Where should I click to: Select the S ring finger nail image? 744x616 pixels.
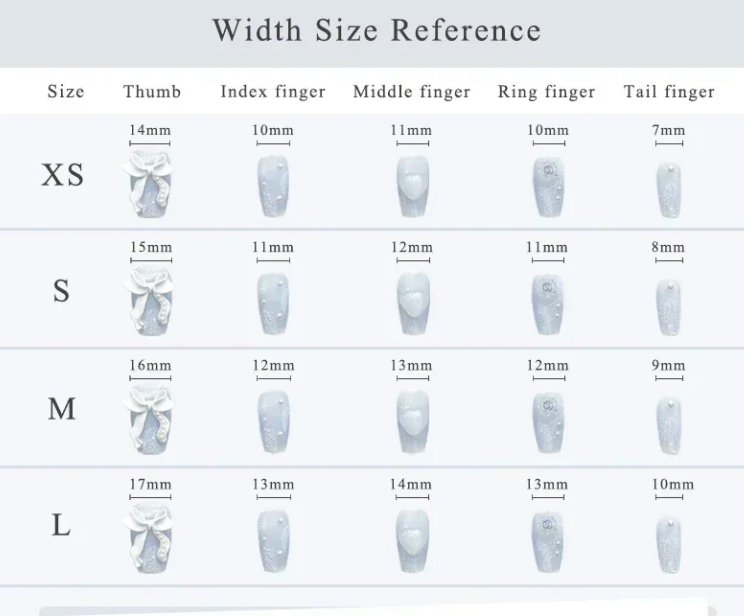click(547, 302)
